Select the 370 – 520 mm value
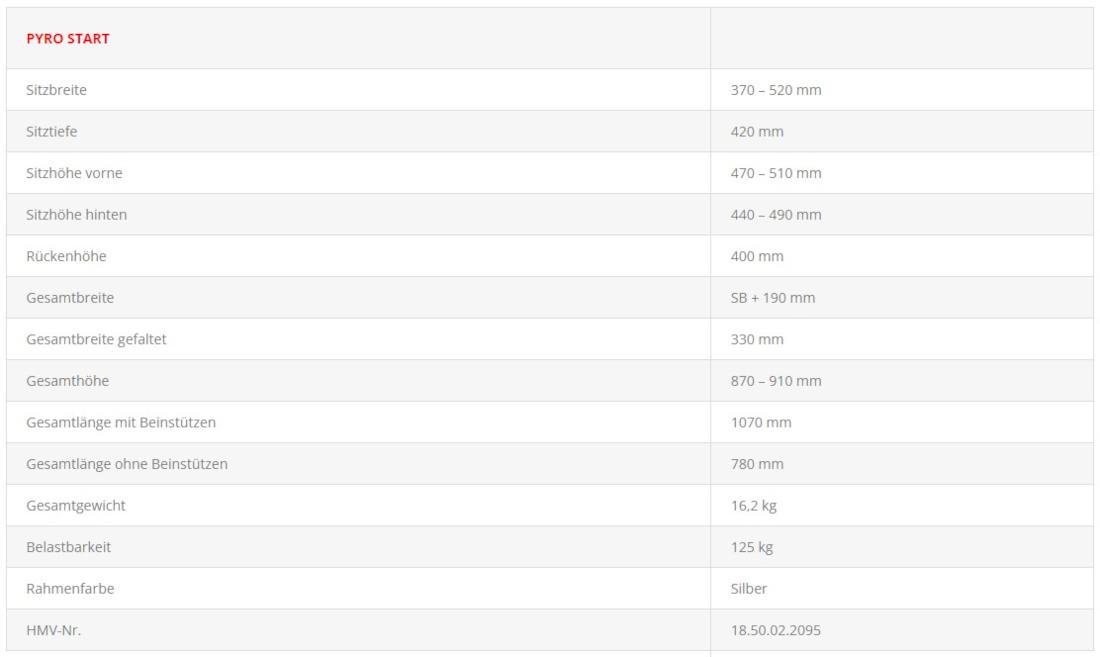The width and height of the screenshot is (1100, 657). tap(776, 90)
